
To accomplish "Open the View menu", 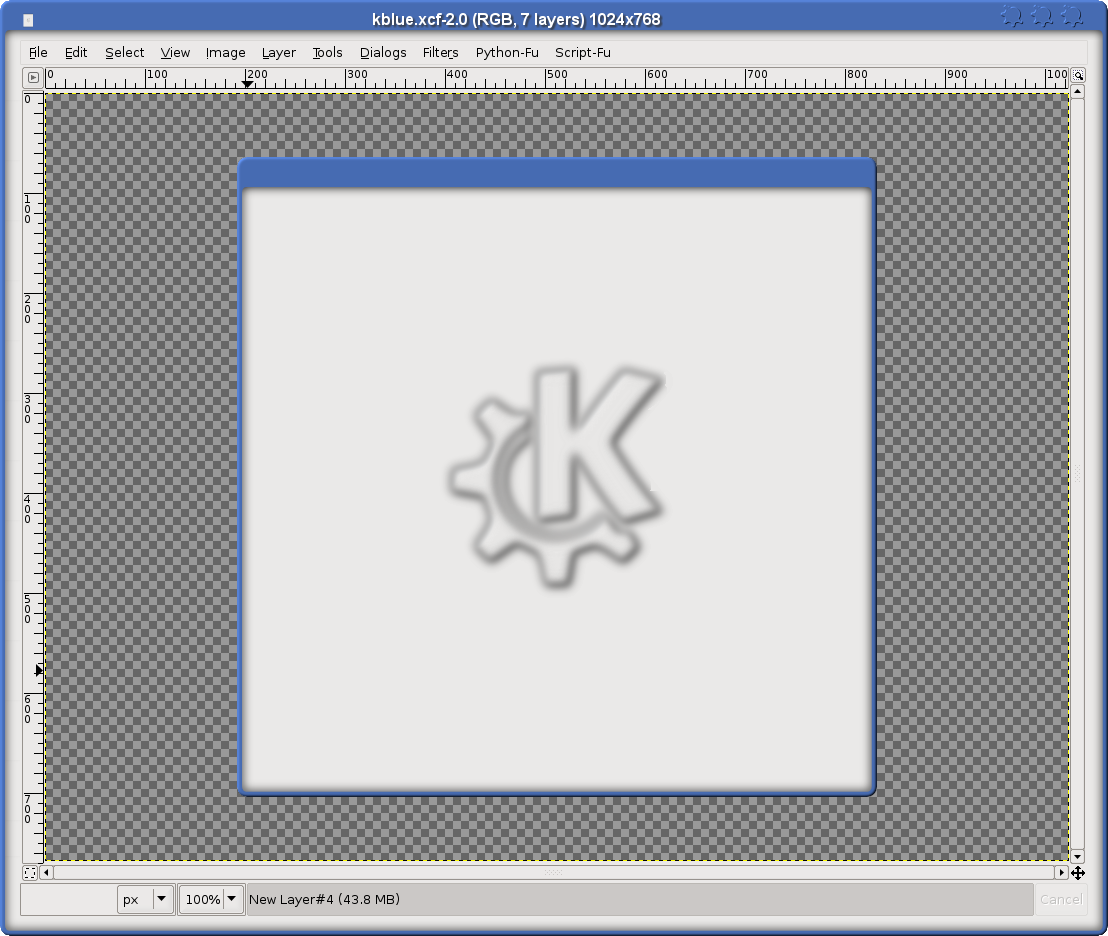I will [175, 52].
